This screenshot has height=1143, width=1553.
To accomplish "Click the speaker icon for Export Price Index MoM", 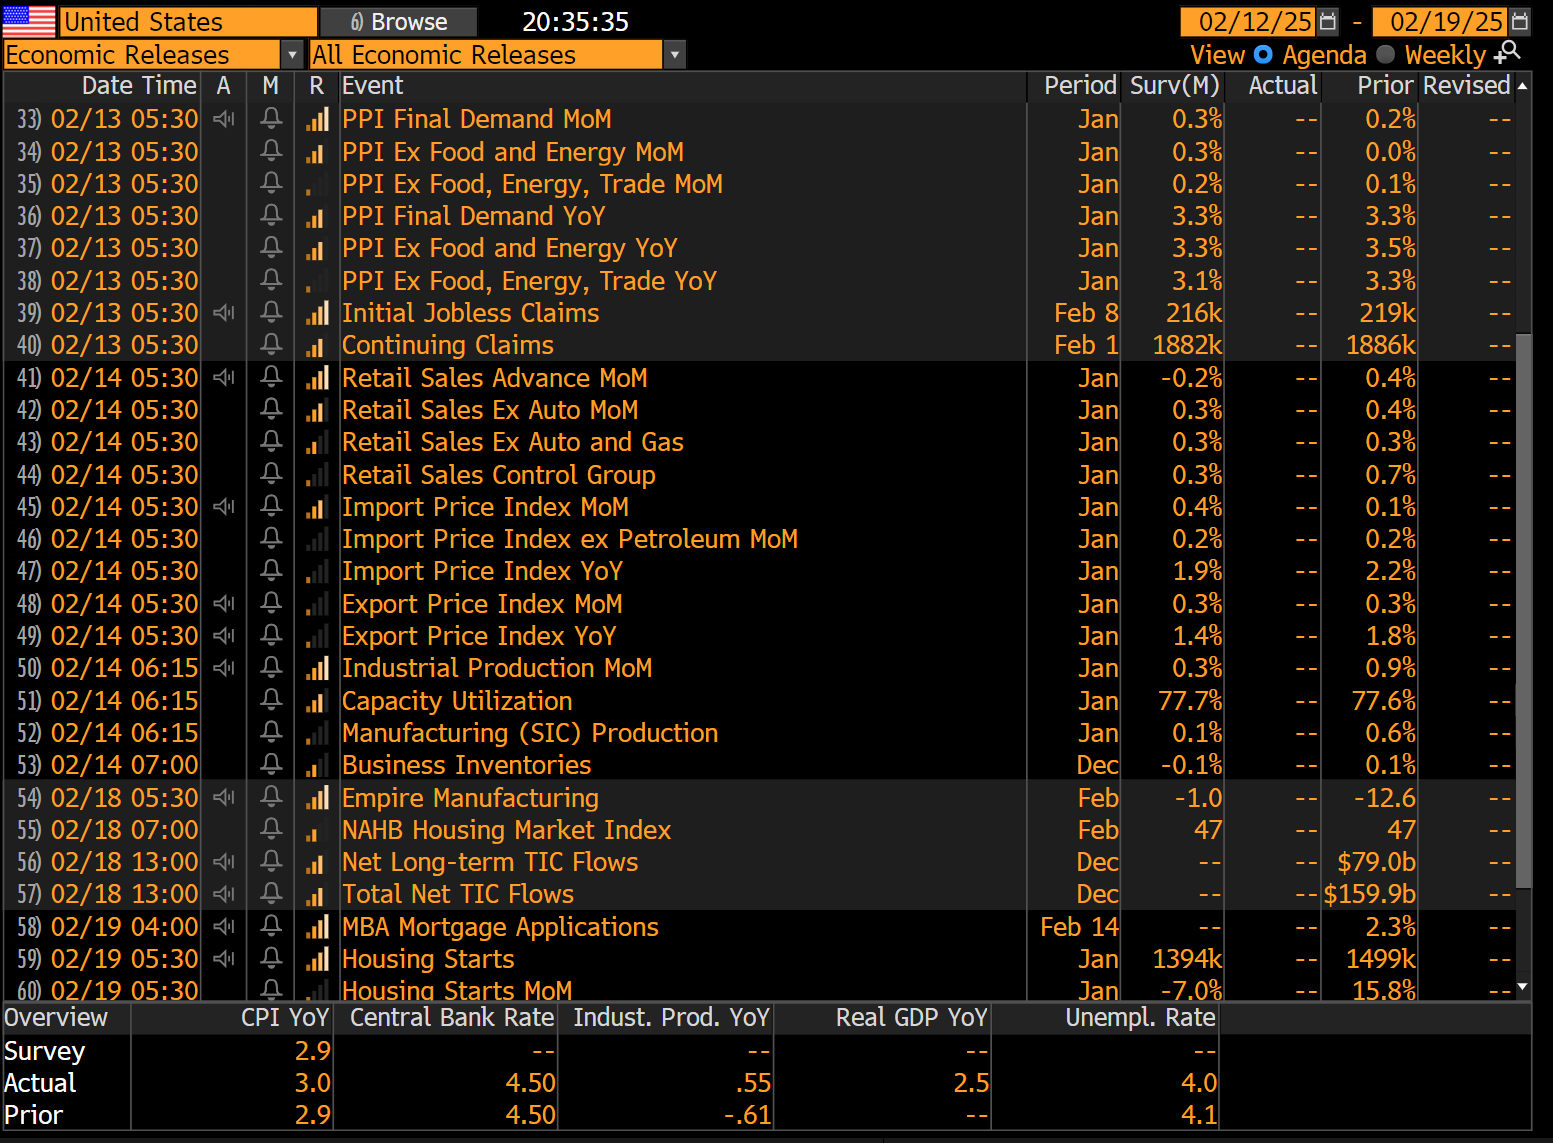I will click(224, 604).
